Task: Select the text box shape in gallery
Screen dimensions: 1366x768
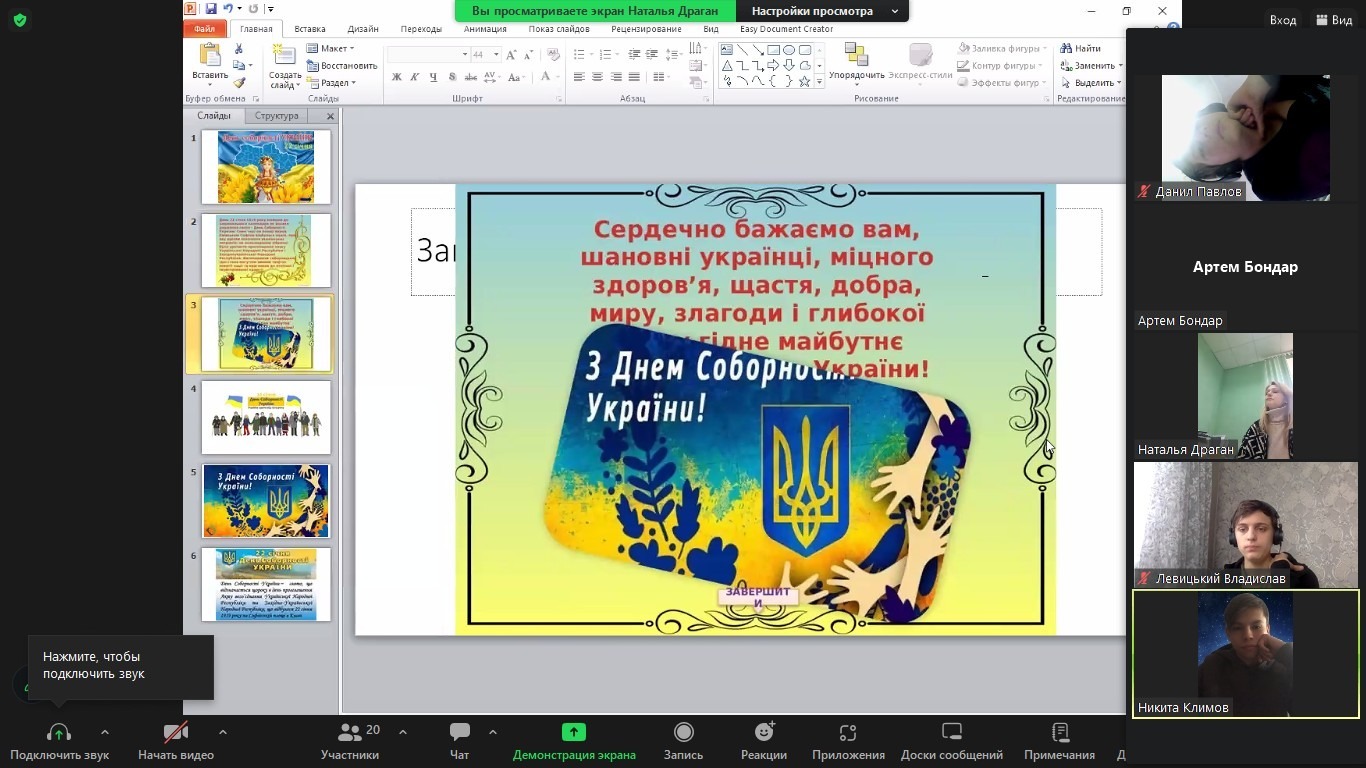Action: (727, 50)
